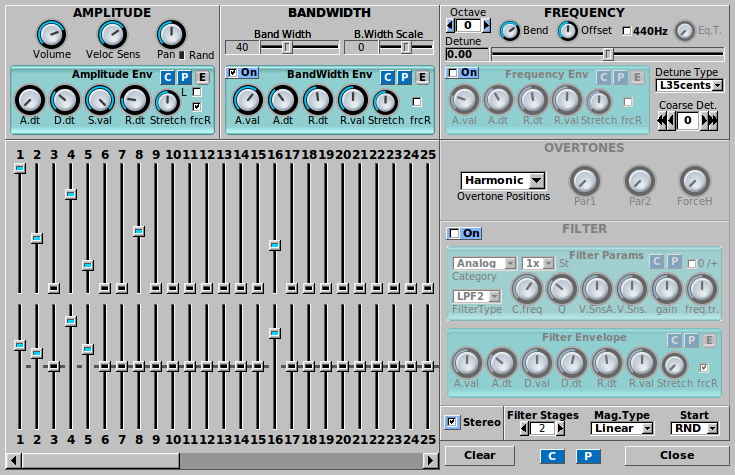Click the Pan knob in Amplitude
Screen dimensions: 735x475
coord(171,33)
